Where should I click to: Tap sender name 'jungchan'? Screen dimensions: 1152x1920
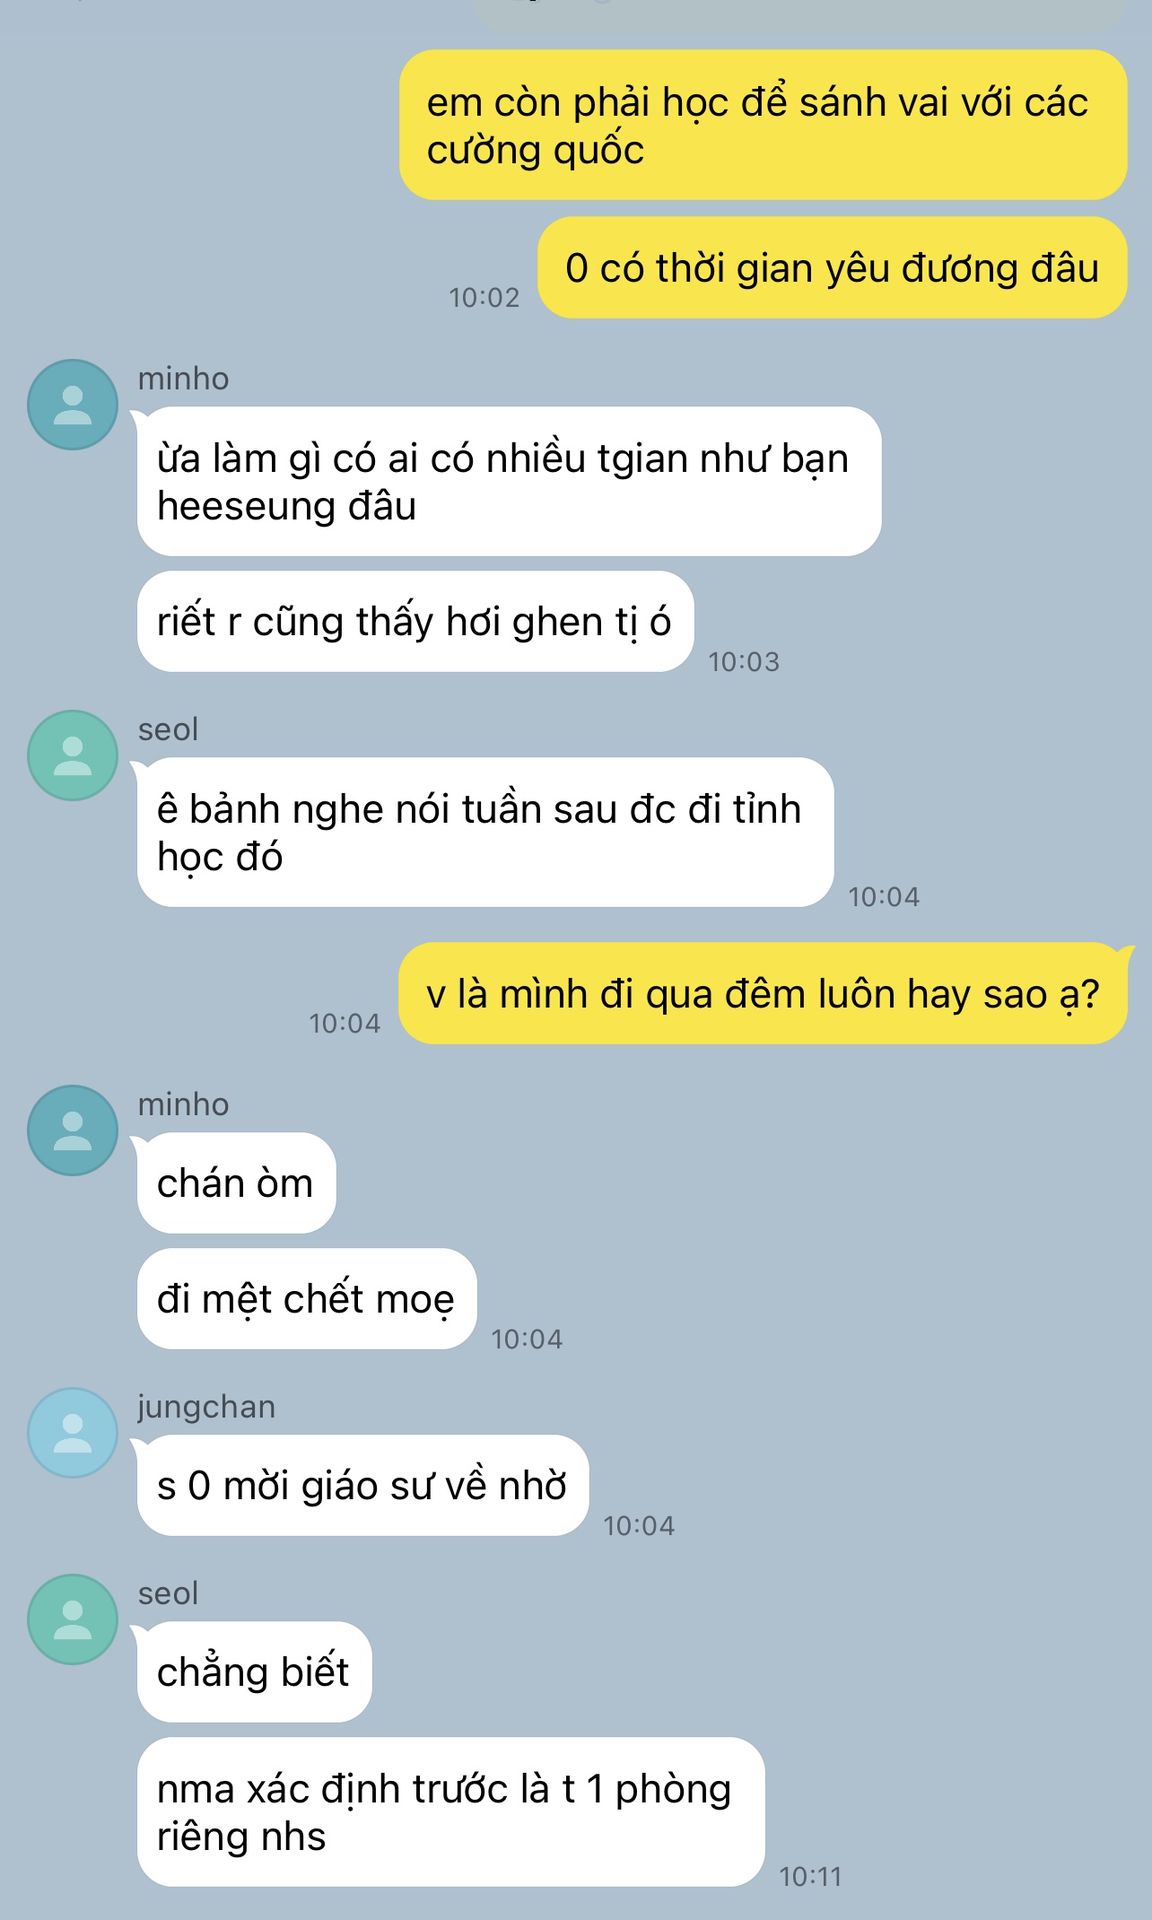pyautogui.click(x=206, y=1407)
